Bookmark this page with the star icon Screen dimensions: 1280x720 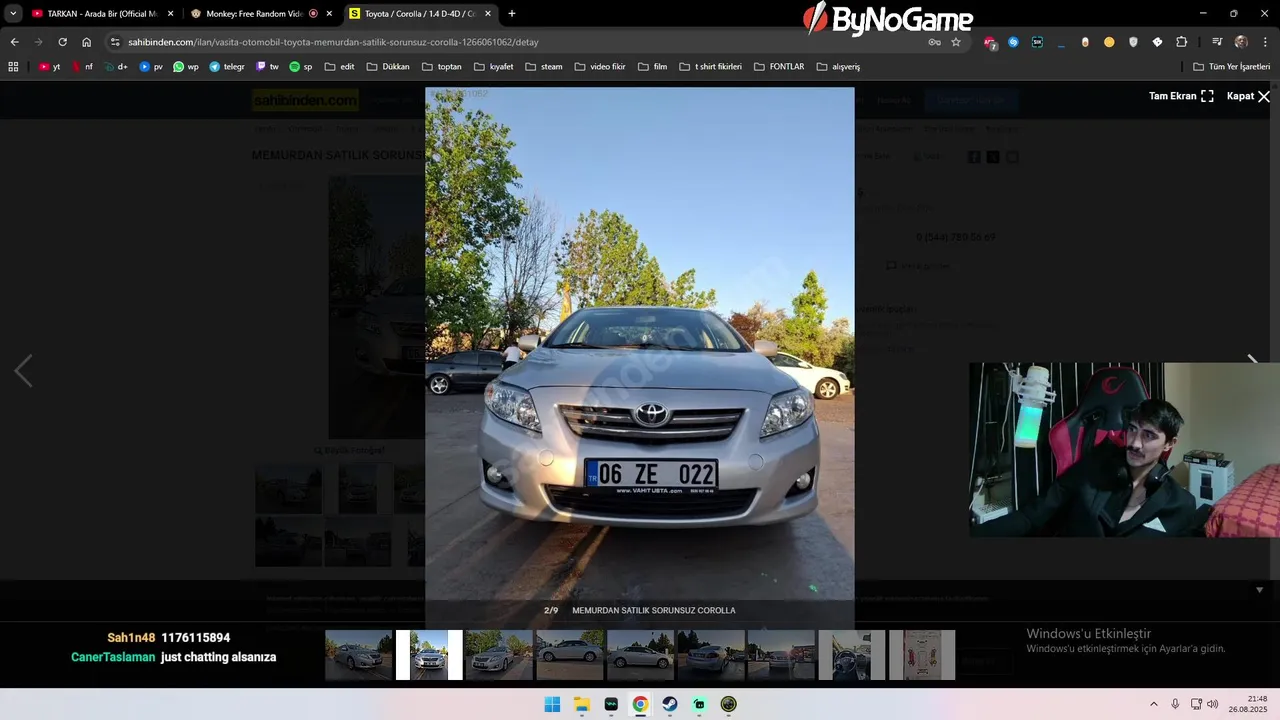click(x=956, y=42)
